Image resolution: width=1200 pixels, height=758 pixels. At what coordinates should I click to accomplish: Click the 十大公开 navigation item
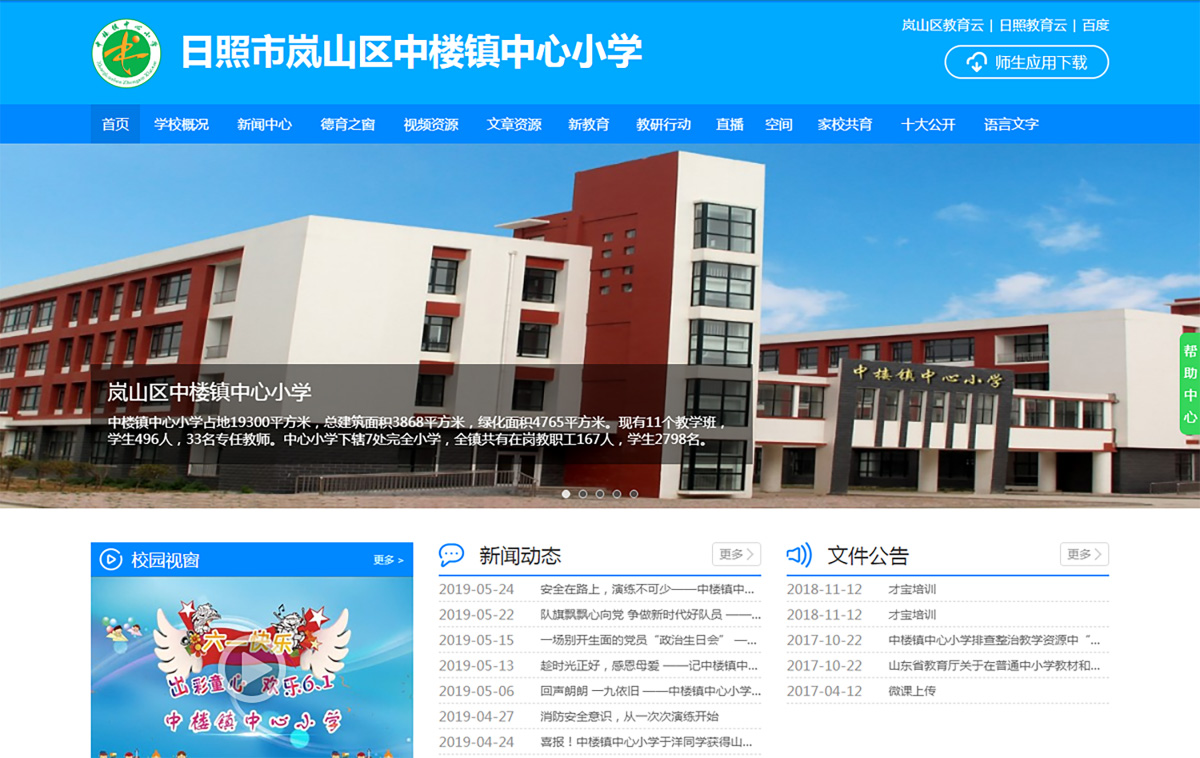pyautogui.click(x=928, y=124)
